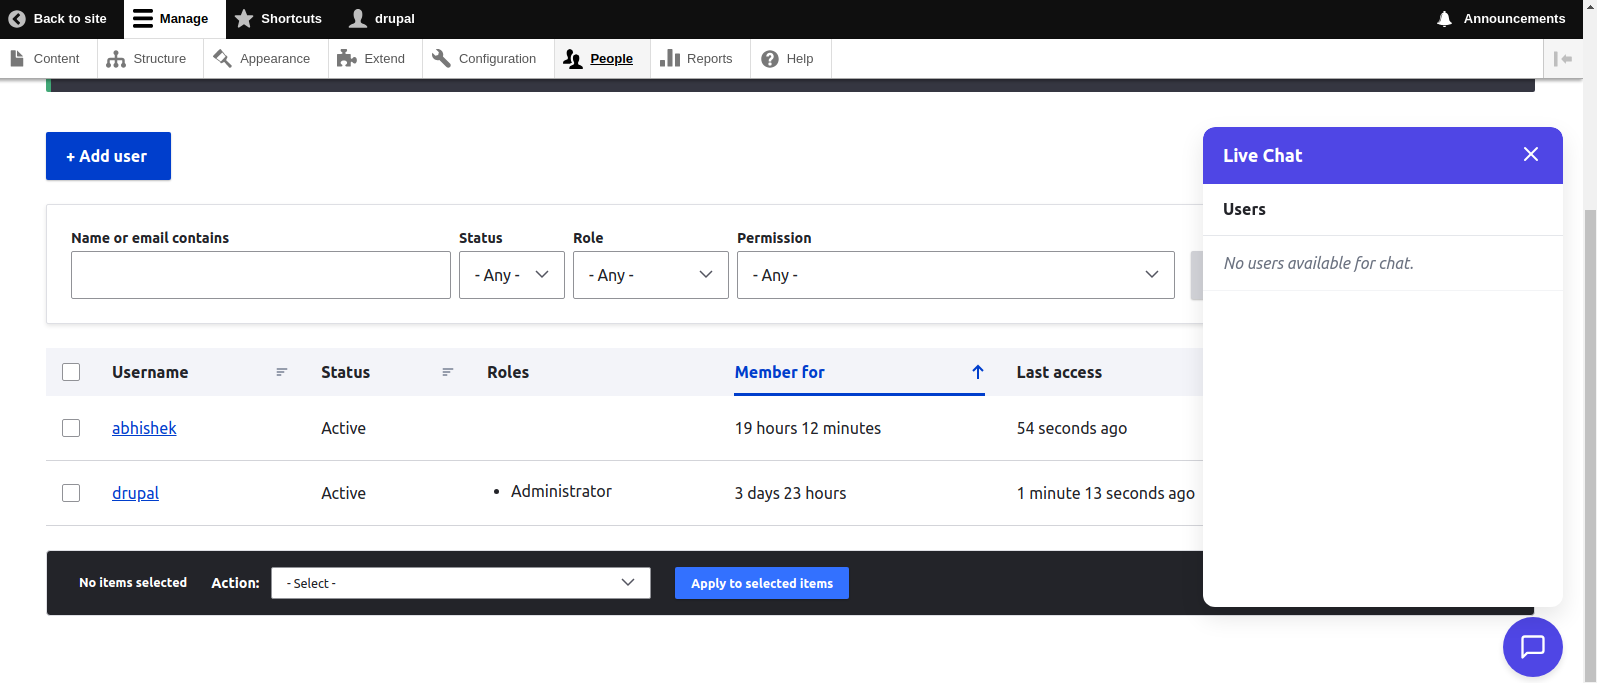
Task: Close the Live Chat panel
Action: pyautogui.click(x=1530, y=154)
